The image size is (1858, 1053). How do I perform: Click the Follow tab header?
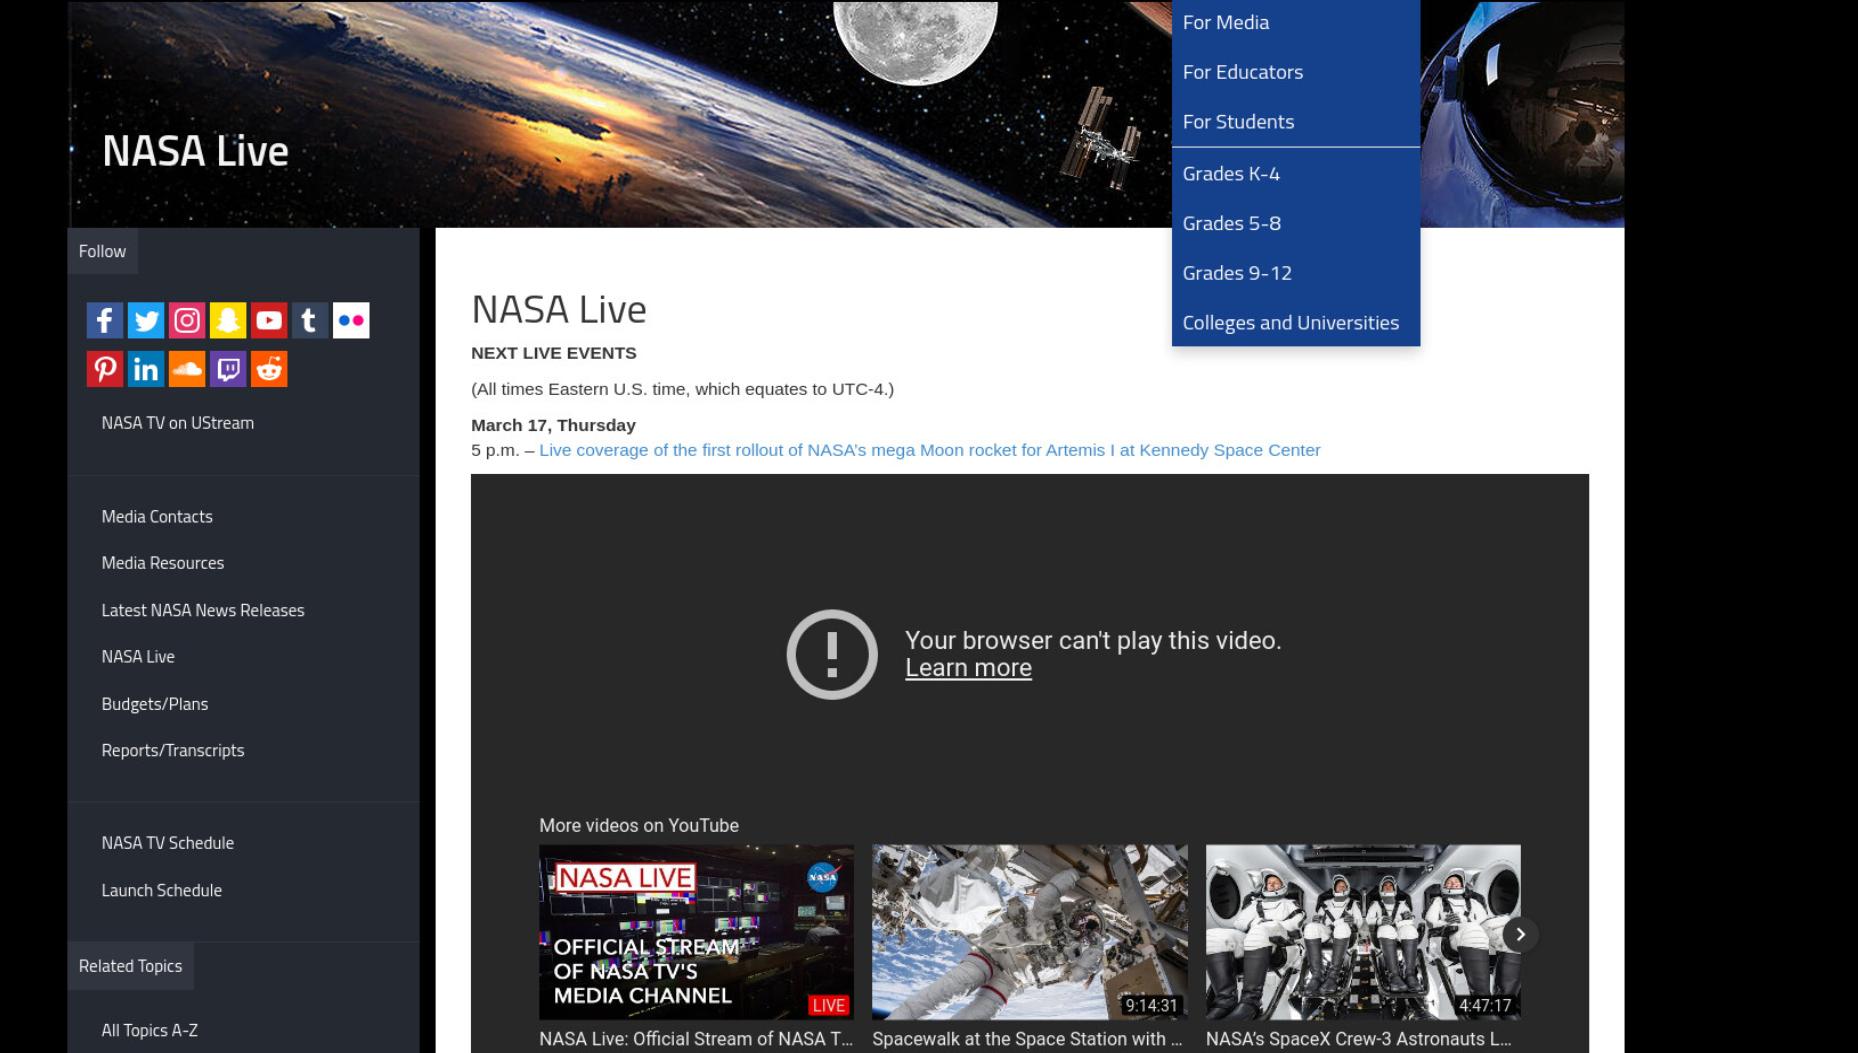(102, 251)
